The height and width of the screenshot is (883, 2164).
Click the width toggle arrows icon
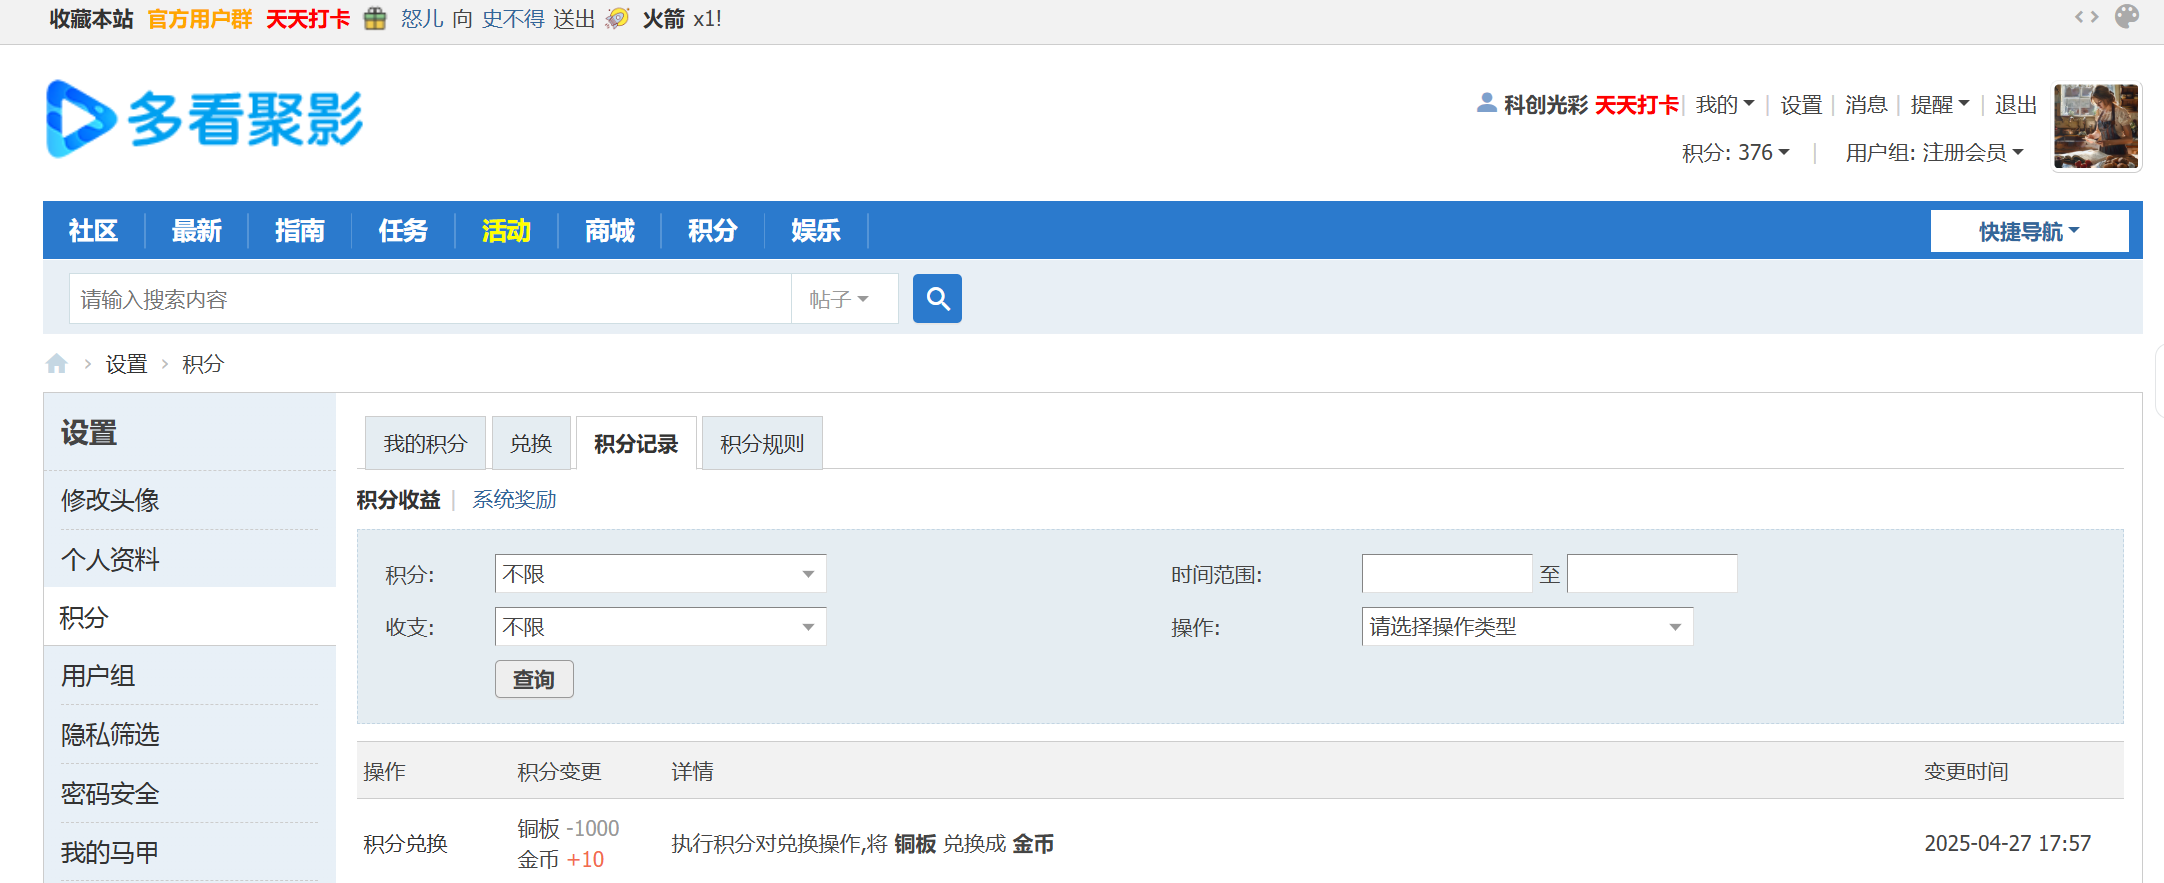2086,17
